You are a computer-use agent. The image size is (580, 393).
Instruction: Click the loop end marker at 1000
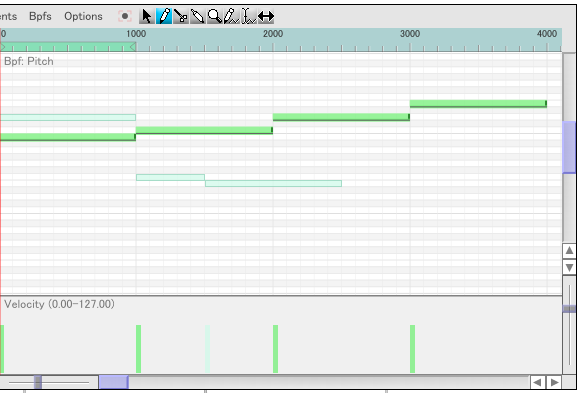pyautogui.click(x=133, y=47)
